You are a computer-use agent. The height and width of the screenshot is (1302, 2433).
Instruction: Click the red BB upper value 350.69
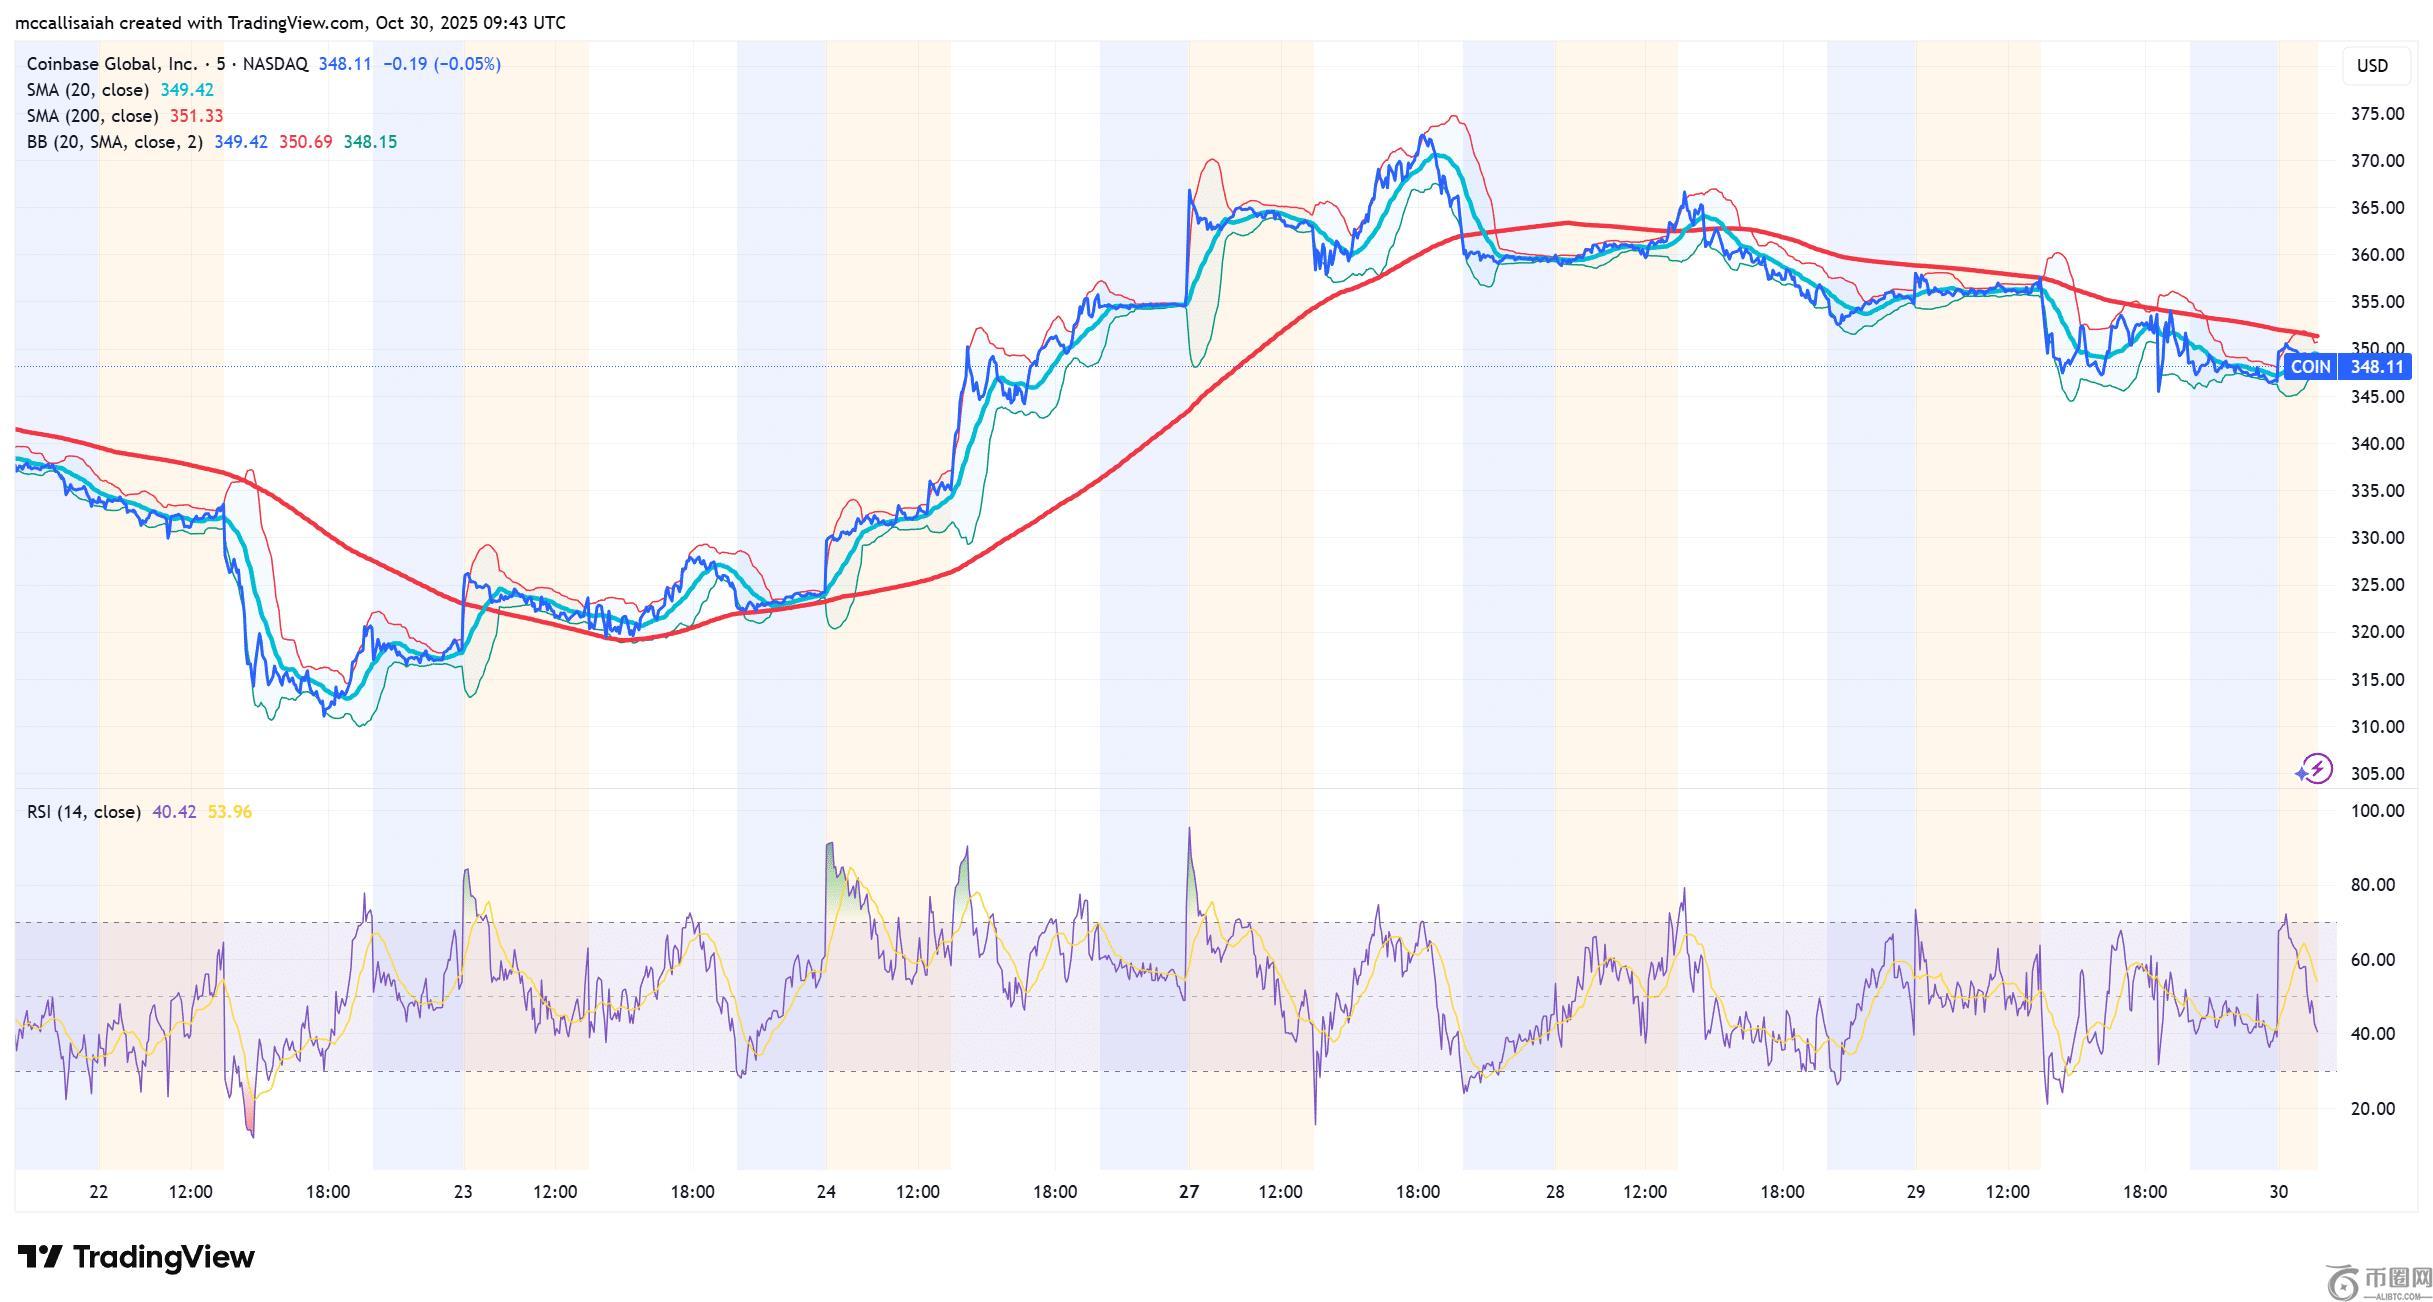[x=305, y=142]
